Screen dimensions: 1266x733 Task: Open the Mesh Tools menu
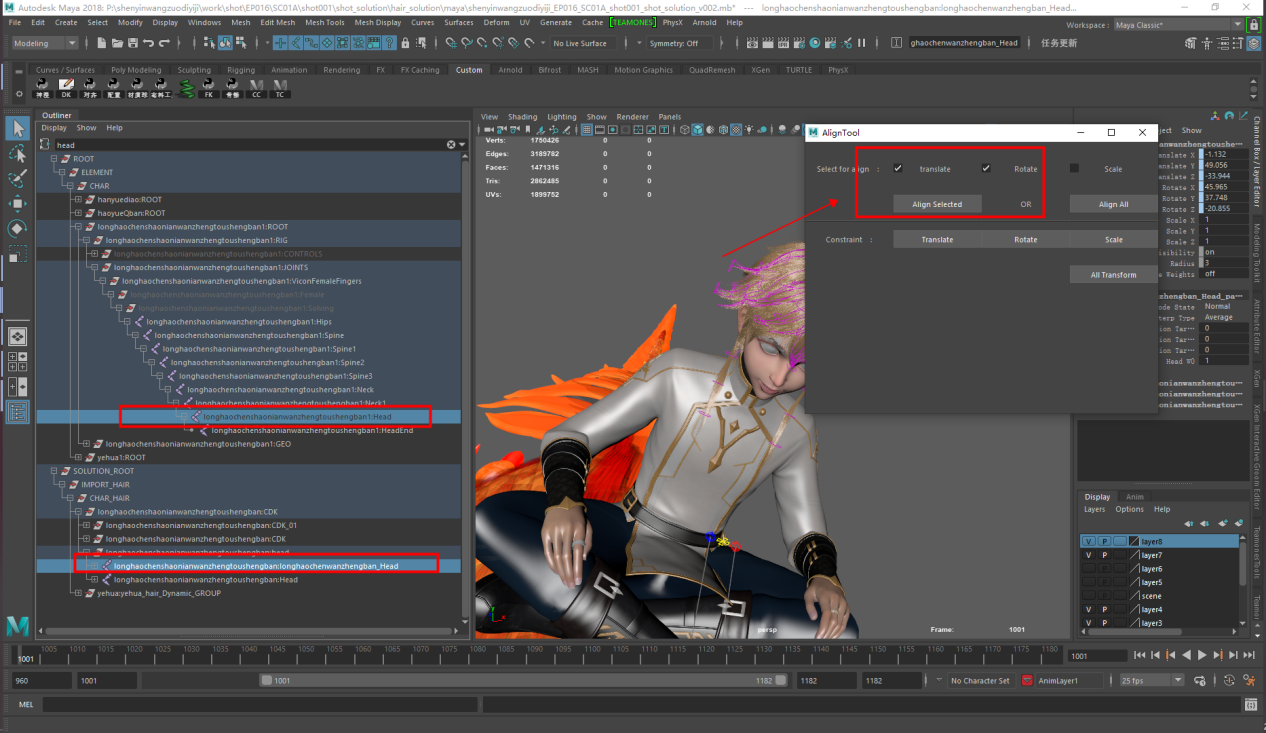pos(324,22)
